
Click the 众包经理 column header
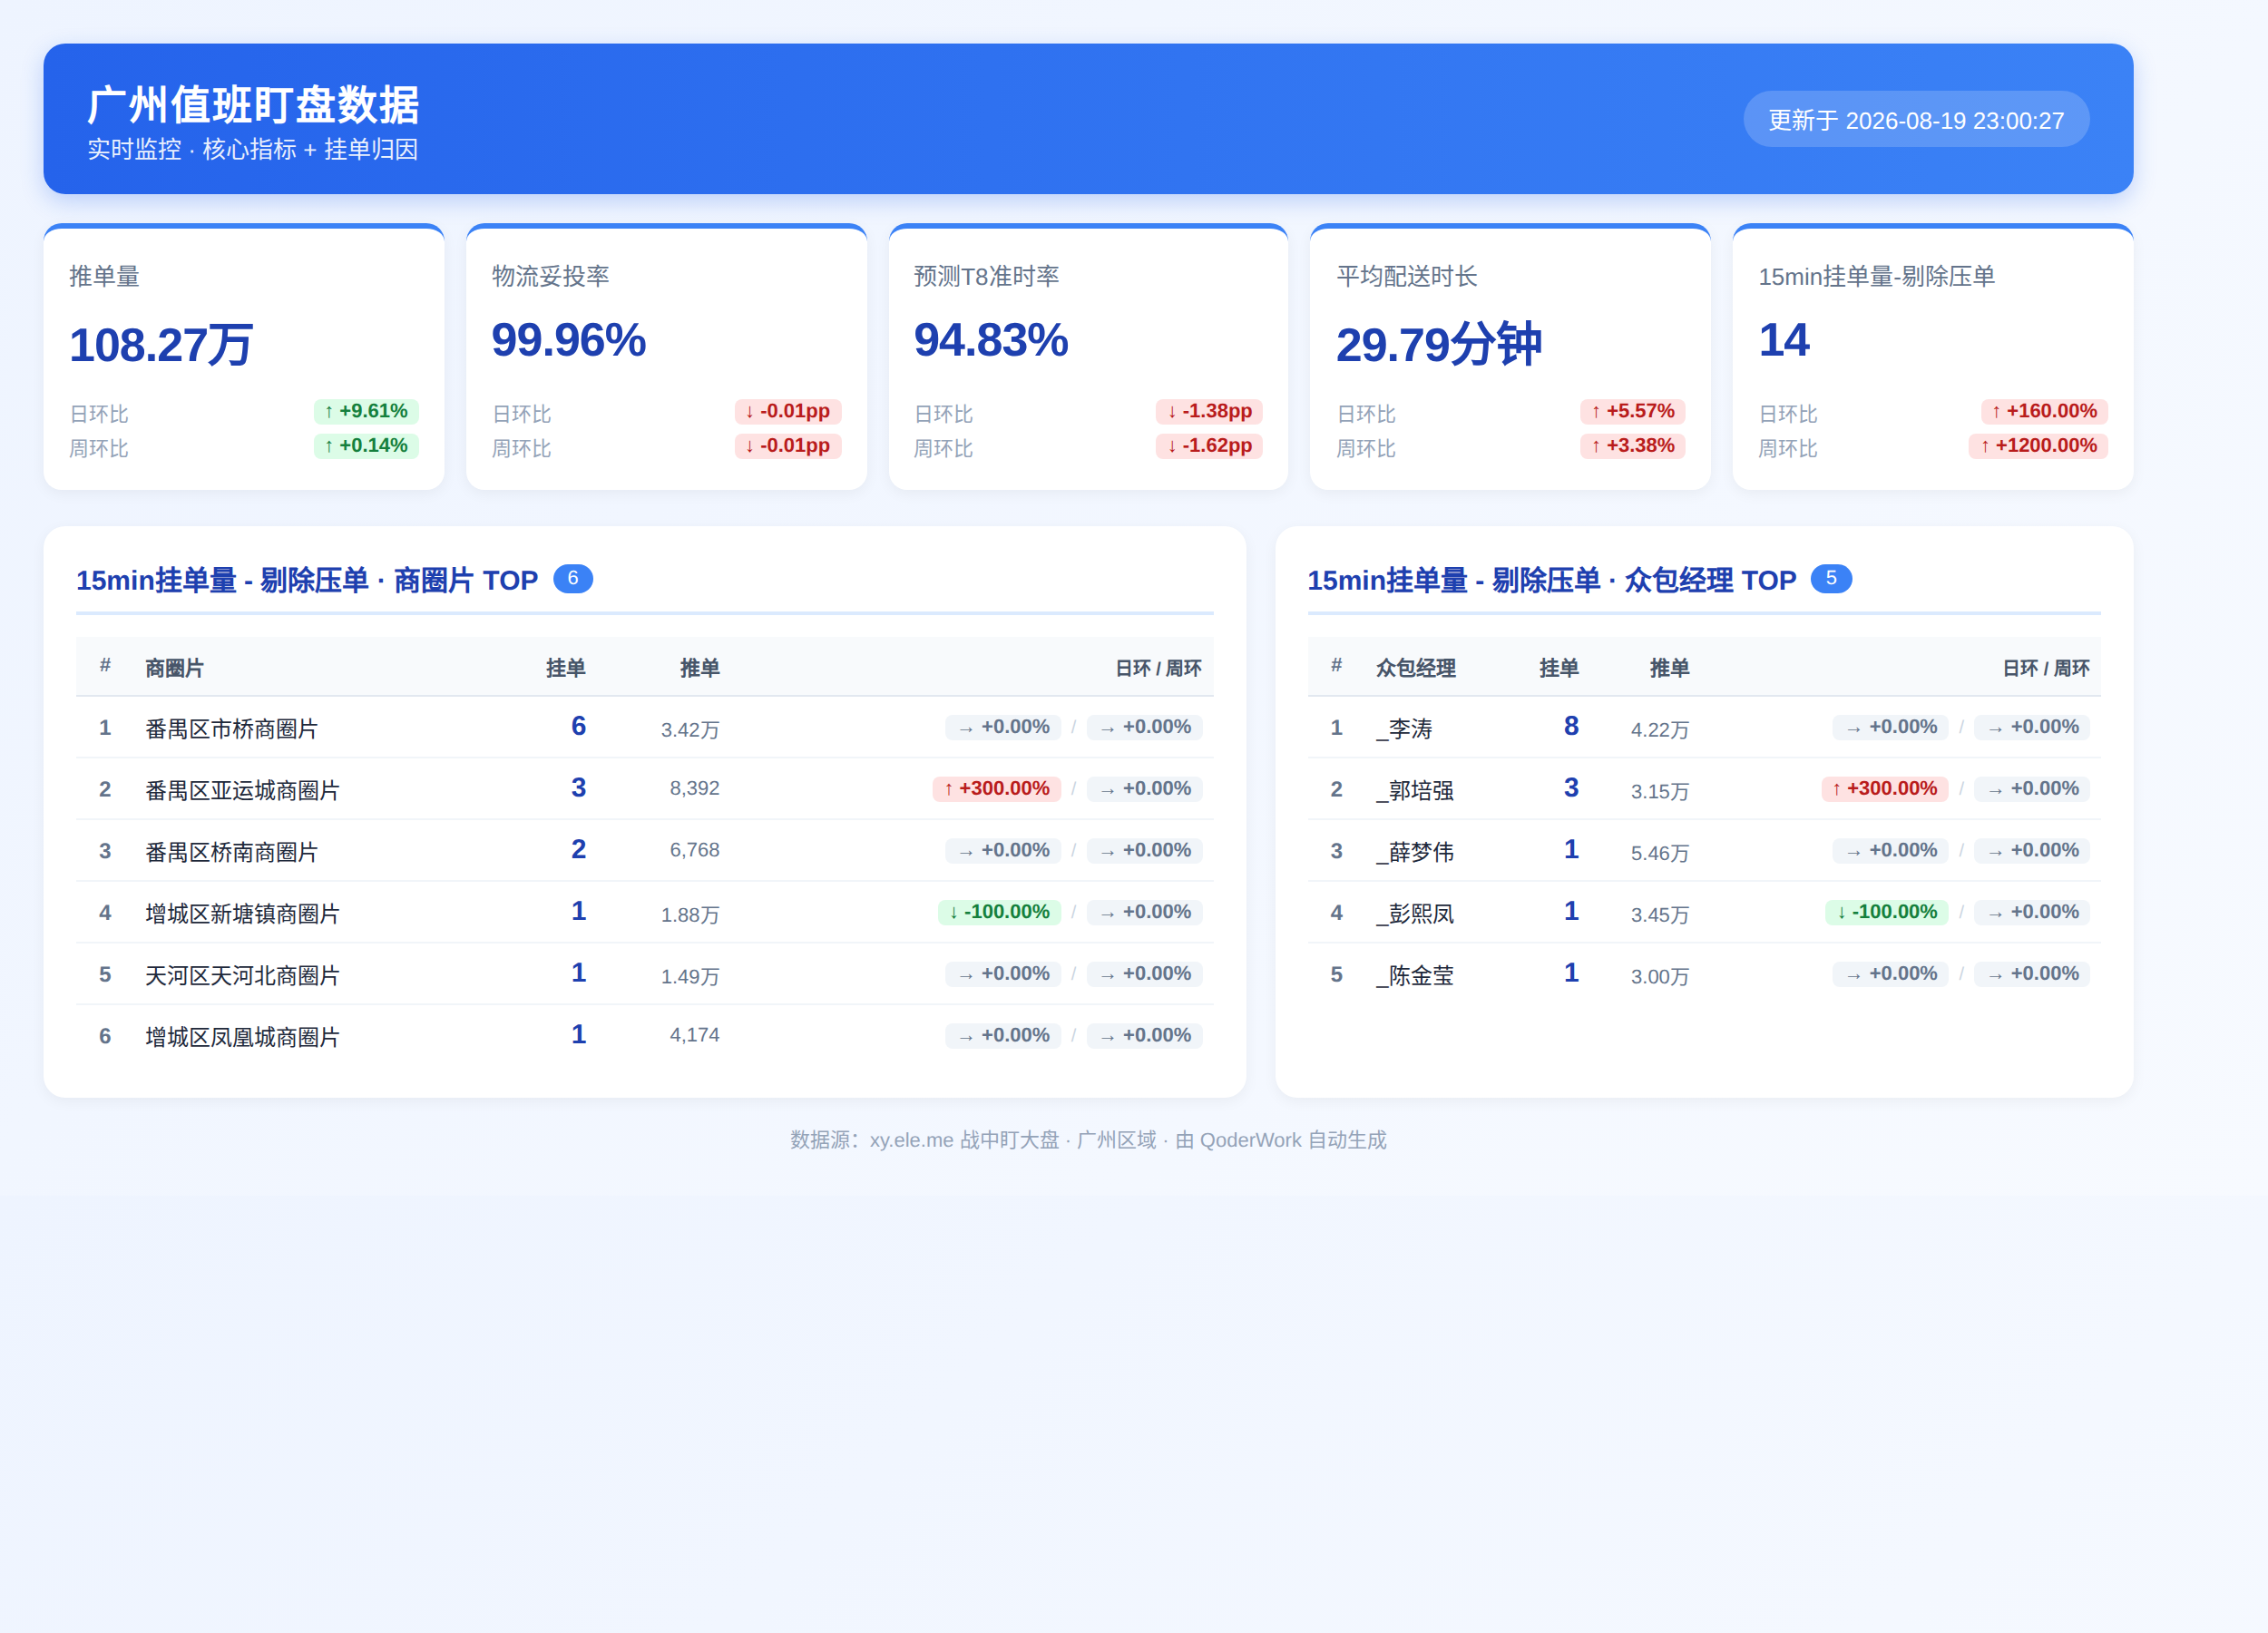coord(1415,668)
